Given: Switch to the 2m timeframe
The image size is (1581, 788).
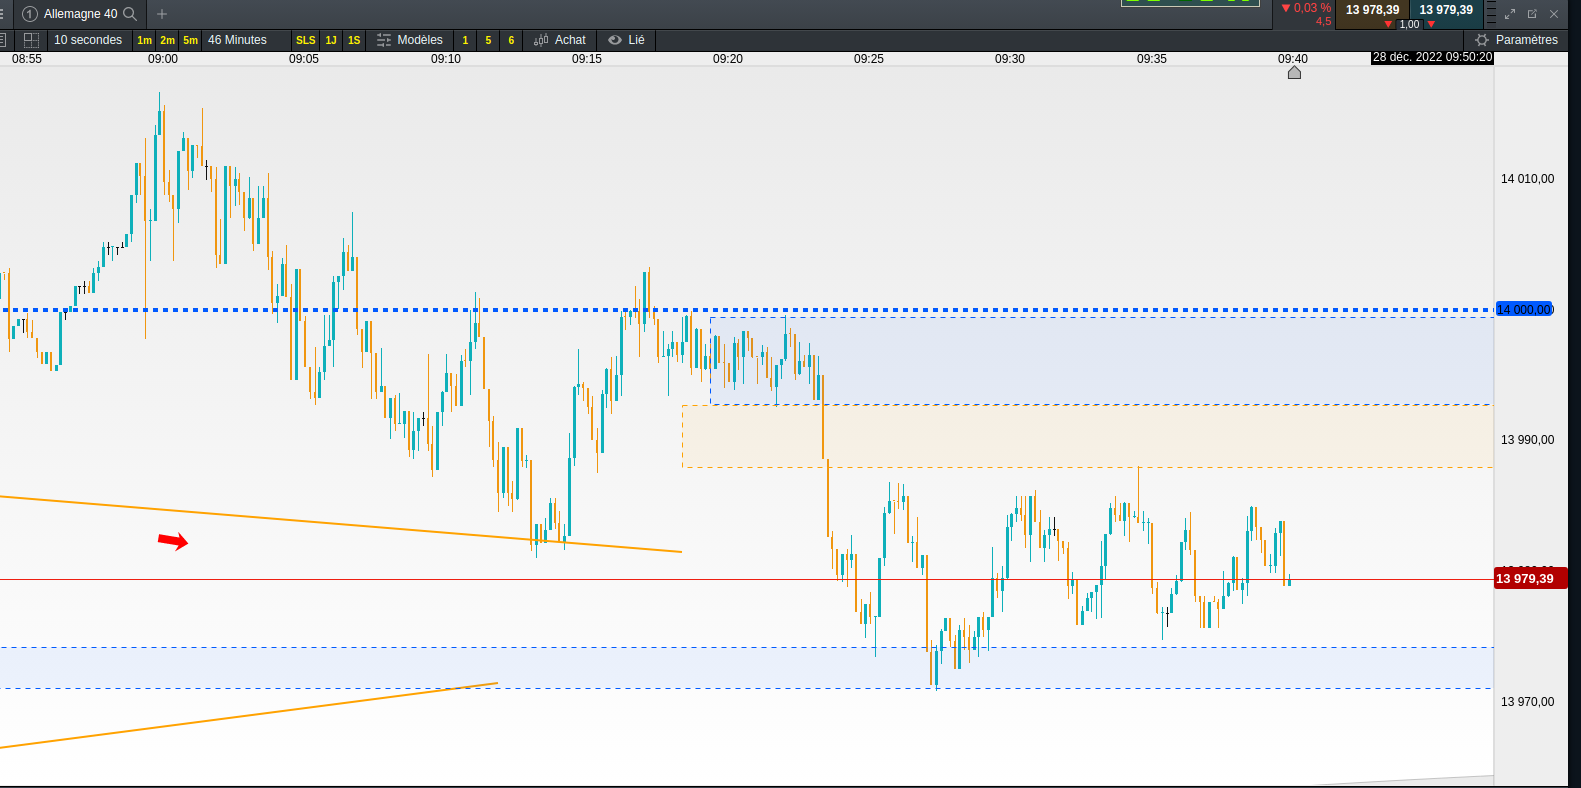Looking at the screenshot, I should tap(167, 40).
